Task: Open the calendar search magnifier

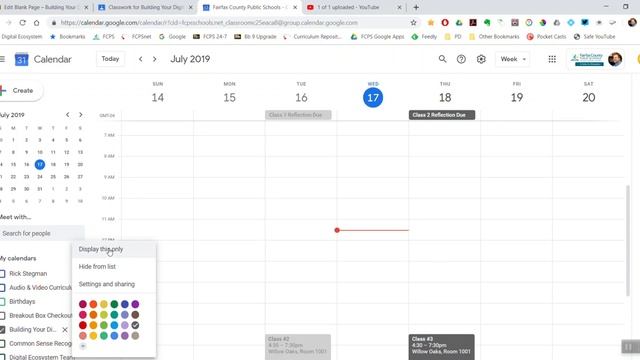Action: pos(442,59)
